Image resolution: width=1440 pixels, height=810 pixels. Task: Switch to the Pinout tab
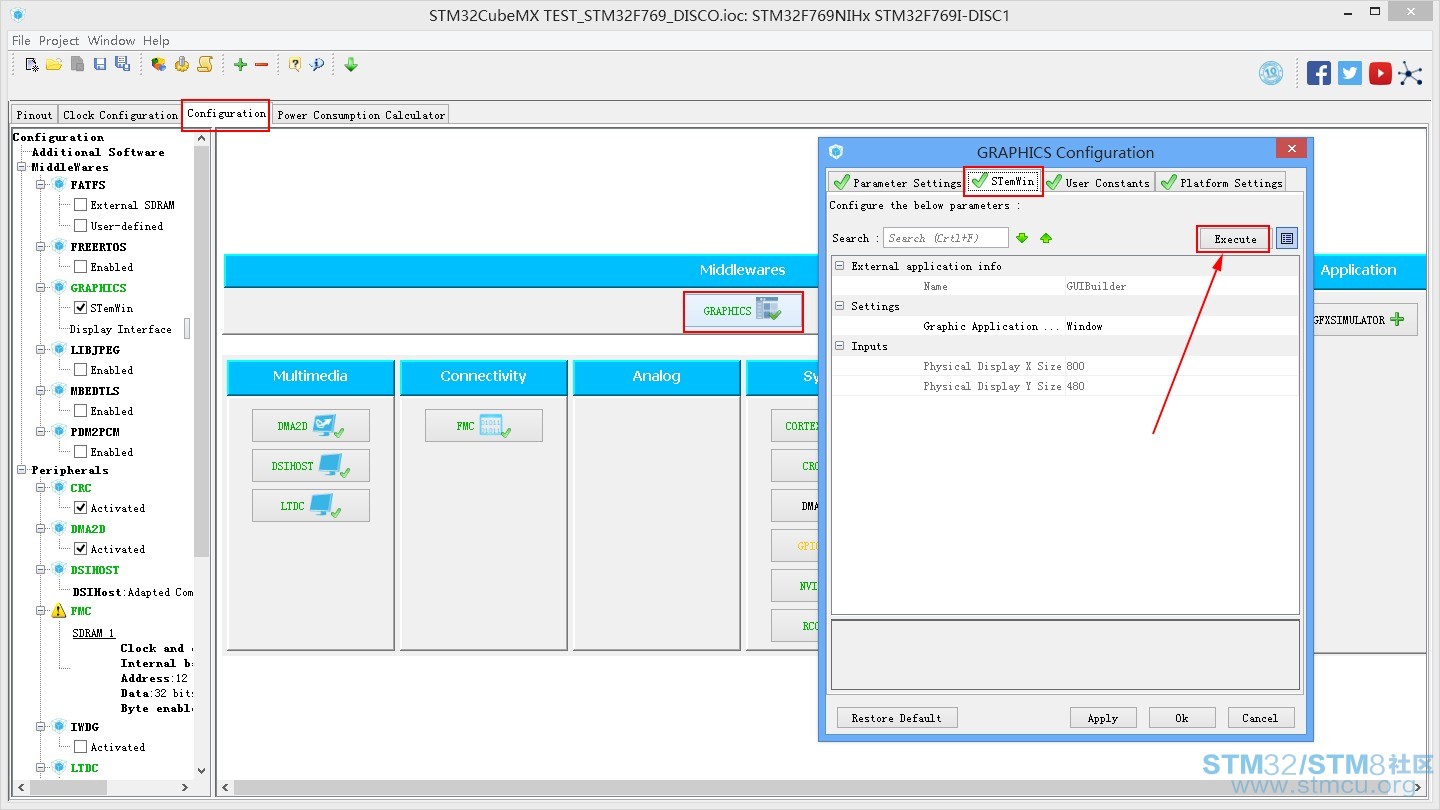click(34, 115)
